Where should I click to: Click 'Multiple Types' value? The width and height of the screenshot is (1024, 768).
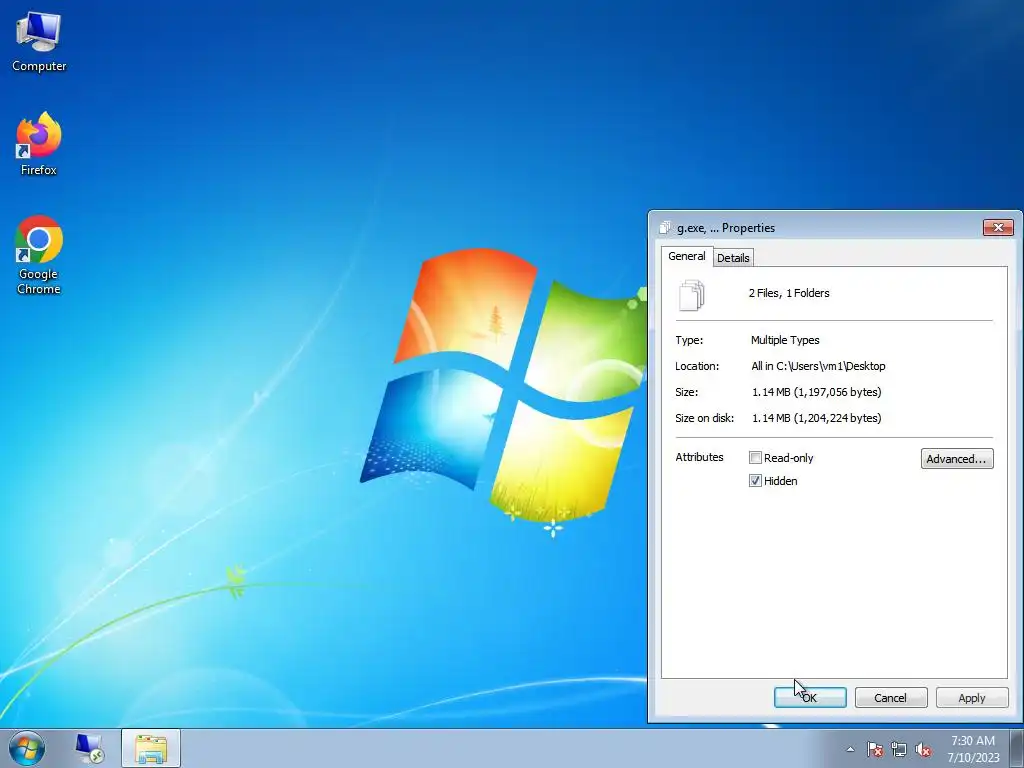pos(785,340)
